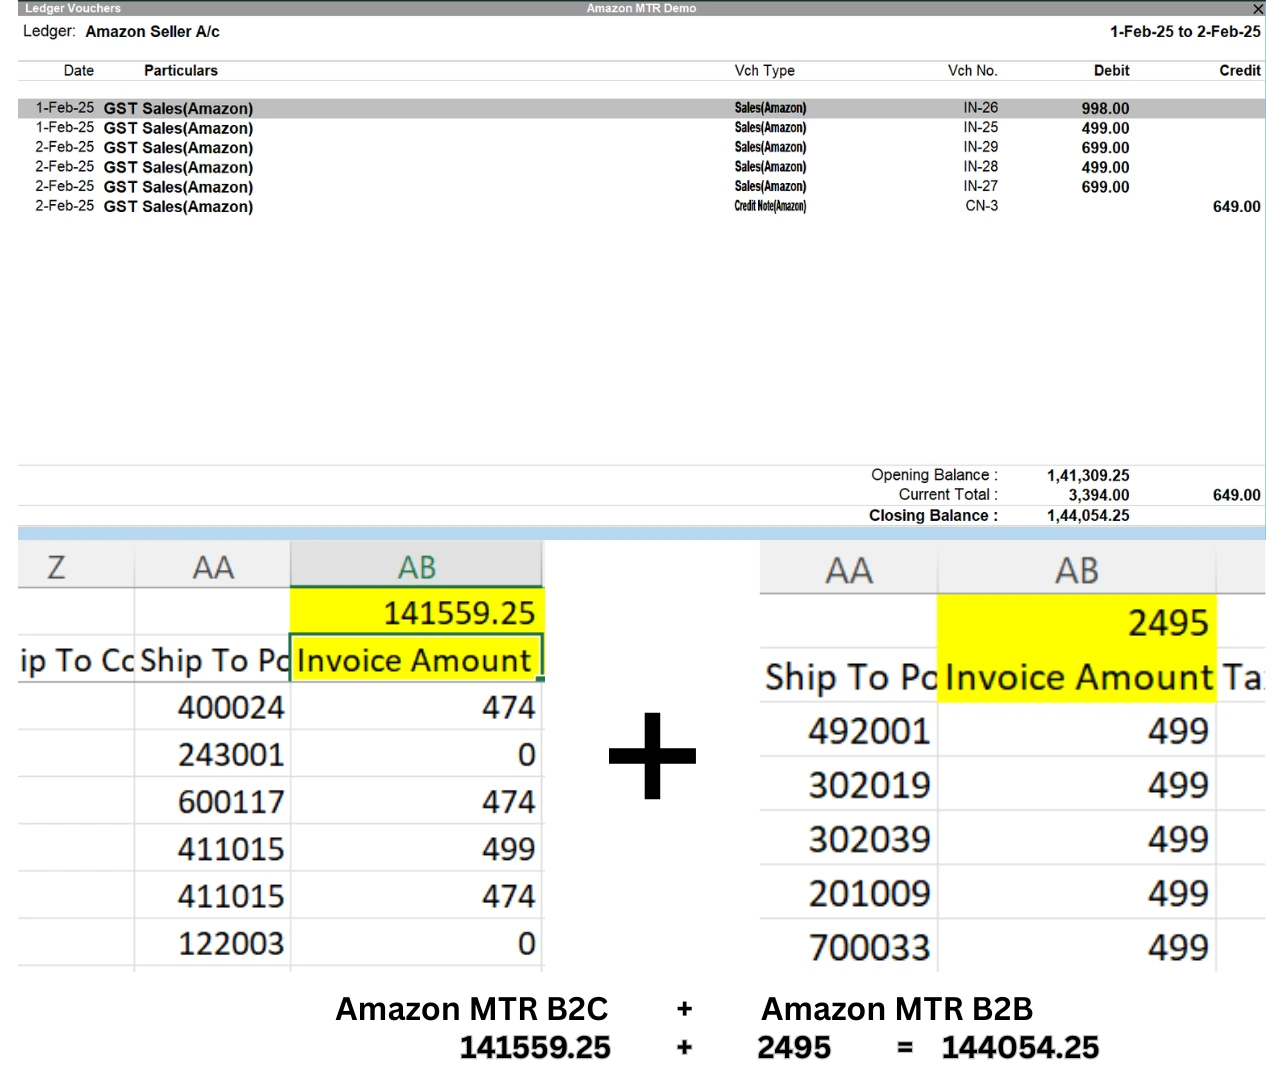Close the Ledger Vouchers window
The image size is (1271, 1080).
click(x=1257, y=9)
